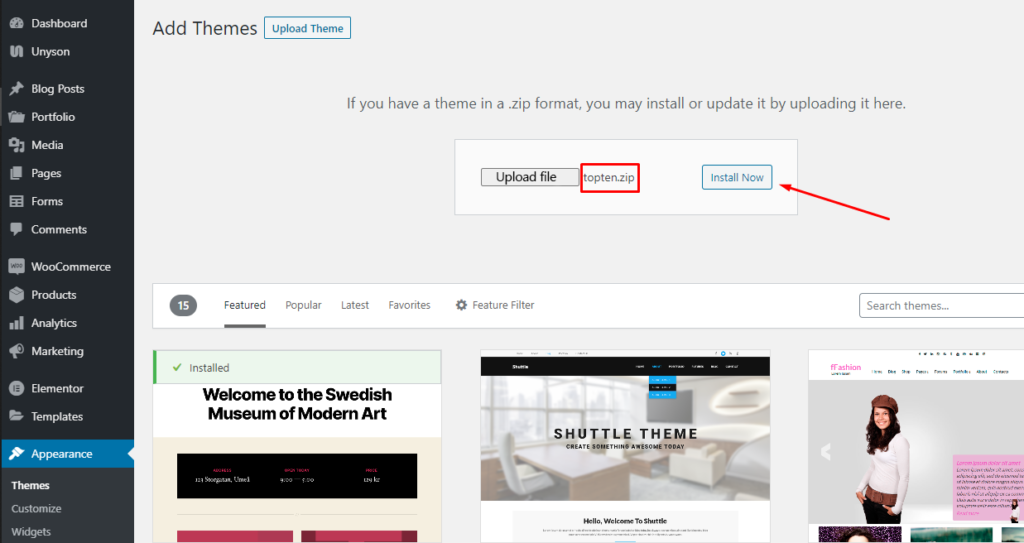Open the Shuttle Theme preview thumbnail

(625, 446)
